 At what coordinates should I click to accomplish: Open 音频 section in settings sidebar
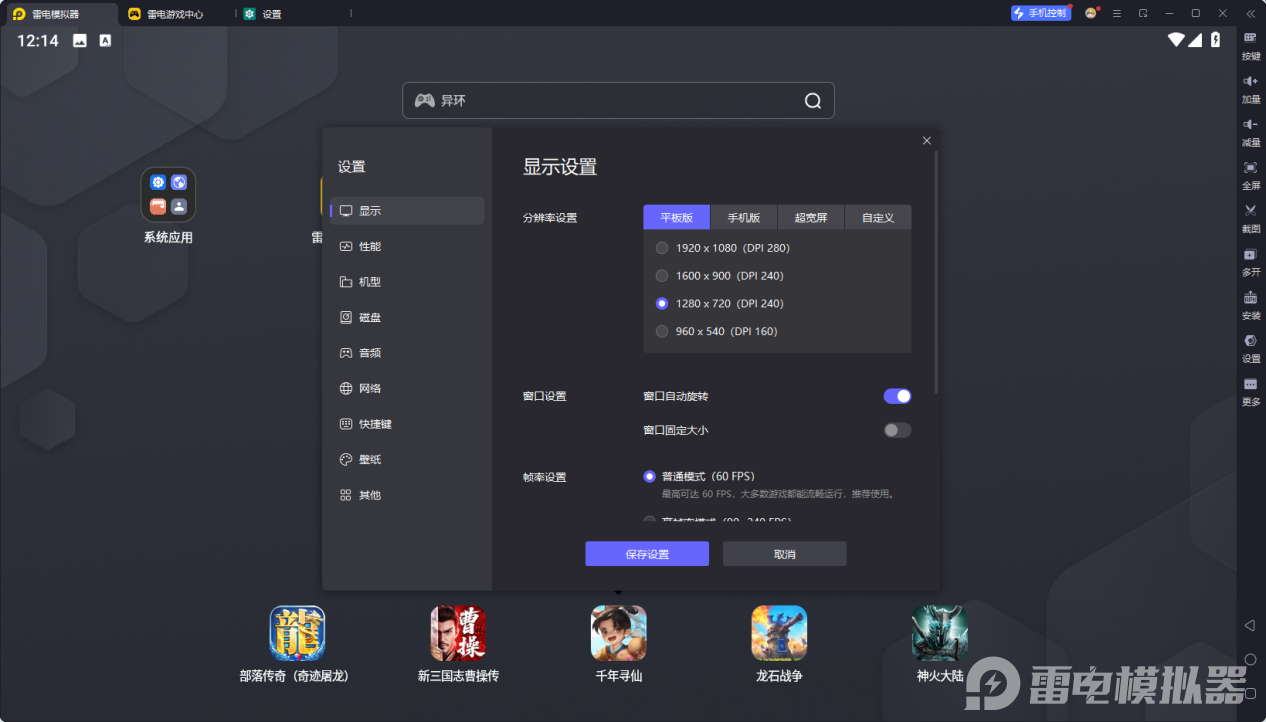coord(407,353)
